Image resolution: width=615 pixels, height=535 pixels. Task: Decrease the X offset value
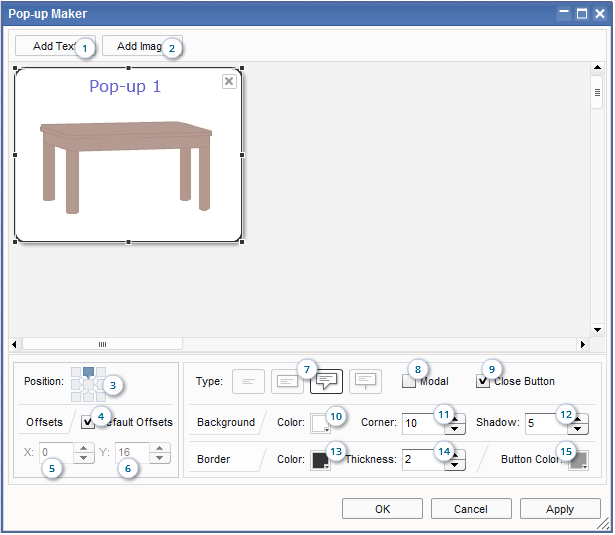click(x=84, y=458)
